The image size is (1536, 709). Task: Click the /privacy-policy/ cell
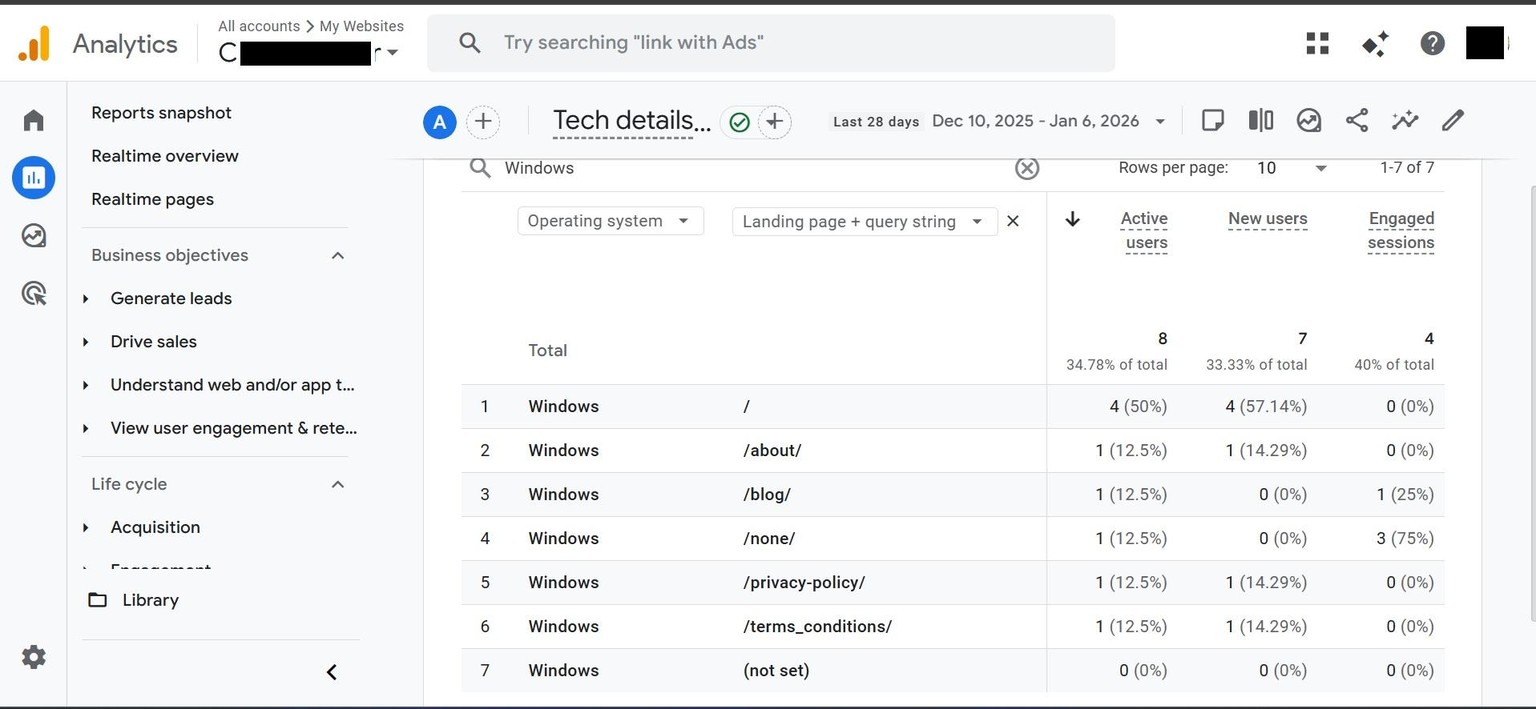(x=804, y=582)
